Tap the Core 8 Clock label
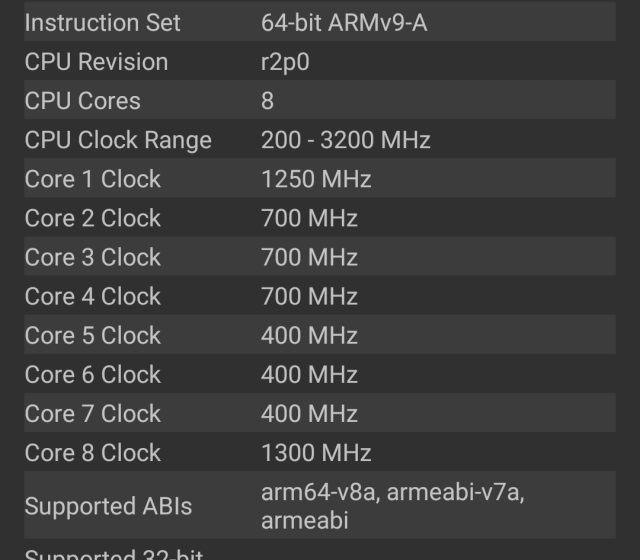This screenshot has width=640, height=560. point(92,452)
